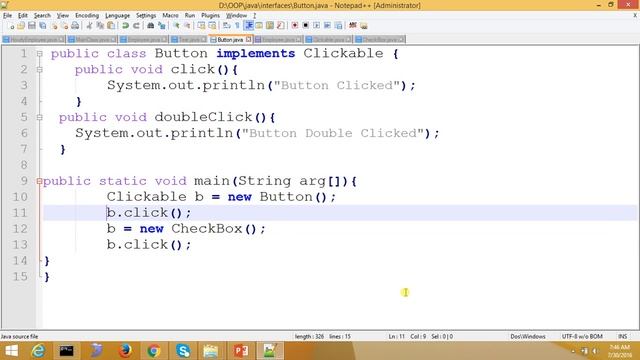Screen dimensions: 640x360
Task: Toggle Show All Characters pilcrow icon
Action: coord(237,25)
